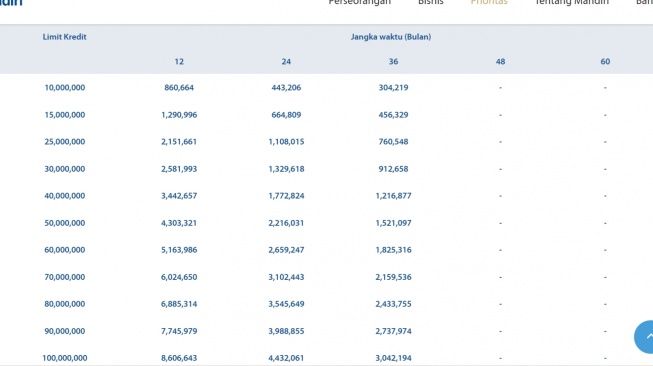
Task: Click the 3,442,657 installment value
Action: click(x=179, y=196)
